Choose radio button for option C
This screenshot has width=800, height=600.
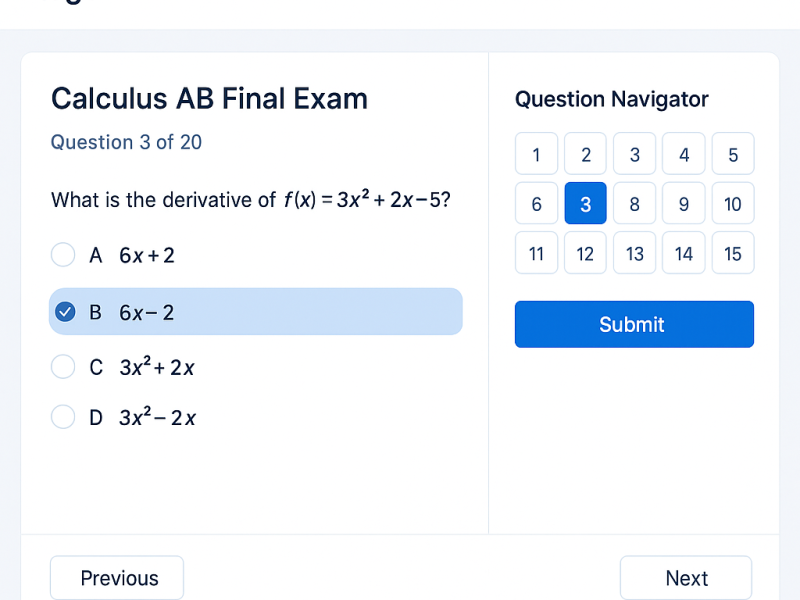point(63,367)
